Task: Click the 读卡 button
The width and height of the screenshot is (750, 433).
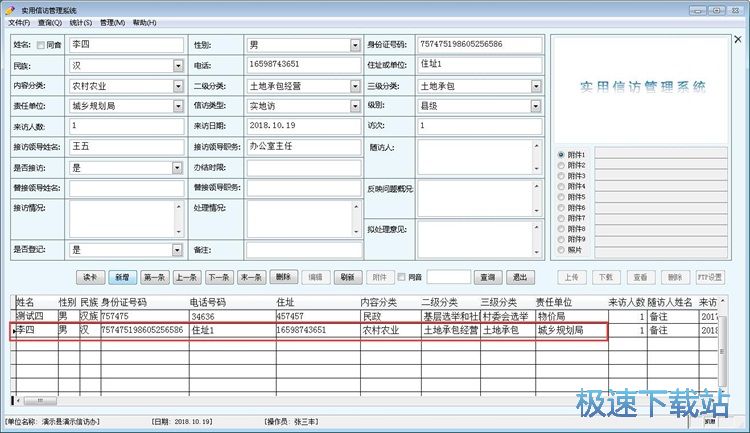Action: (x=90, y=277)
